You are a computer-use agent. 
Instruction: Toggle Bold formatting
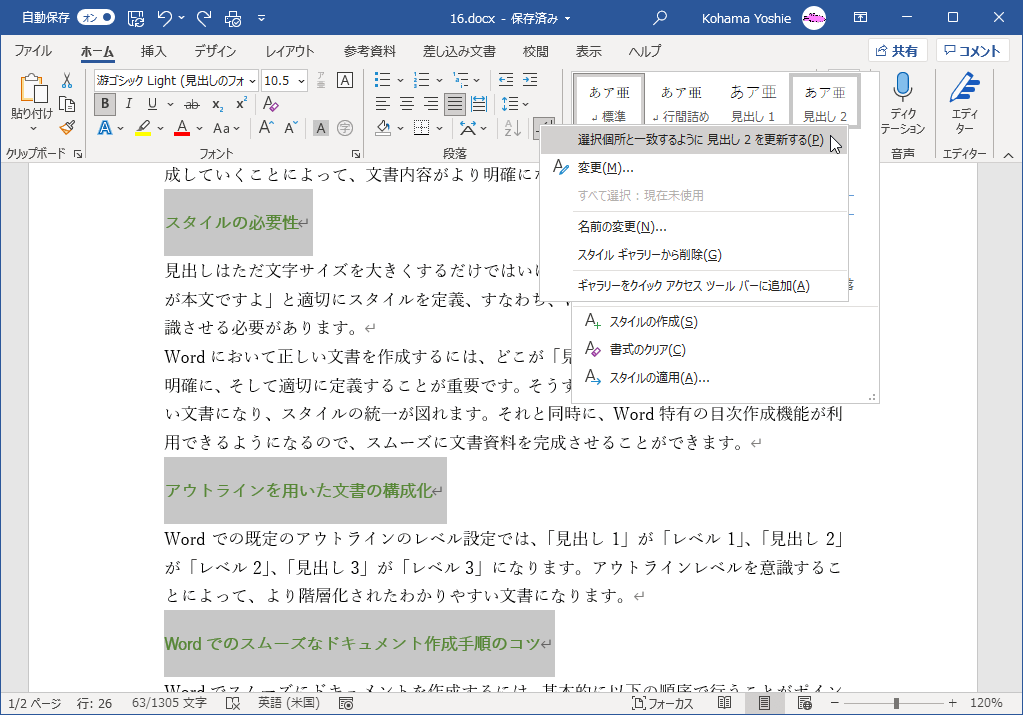[104, 104]
